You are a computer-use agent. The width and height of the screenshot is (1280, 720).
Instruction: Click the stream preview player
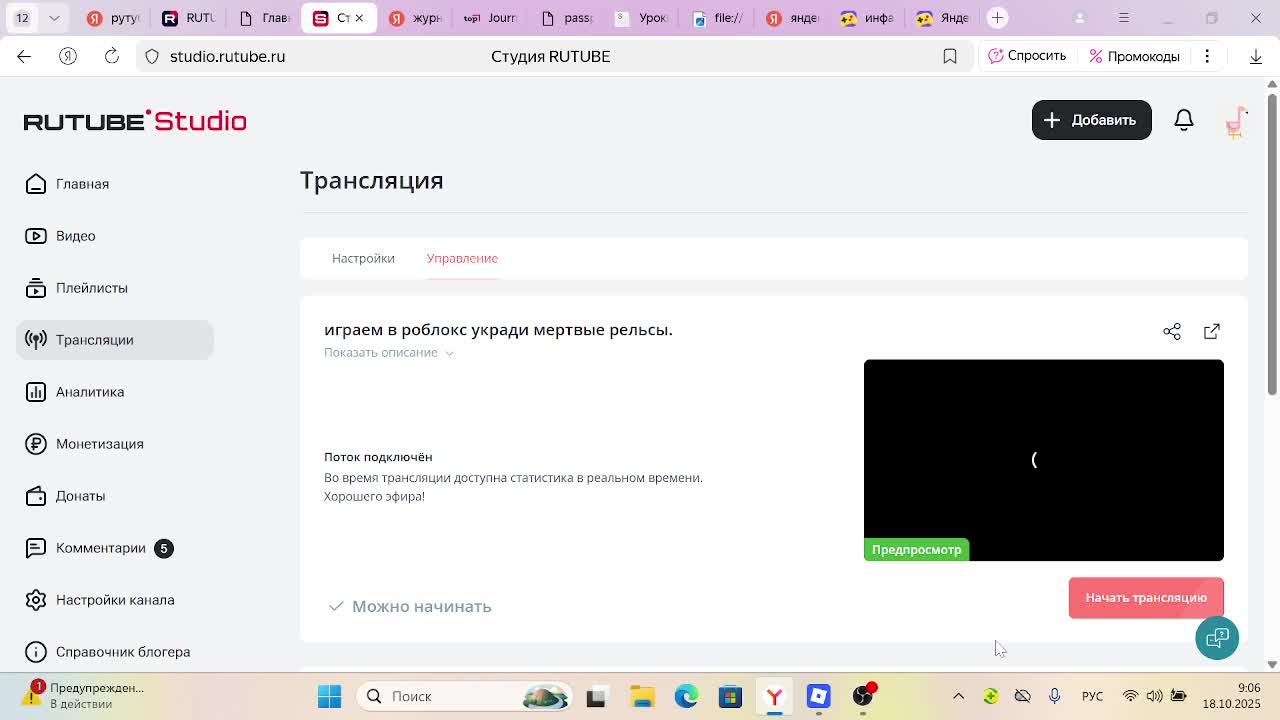coord(1044,460)
